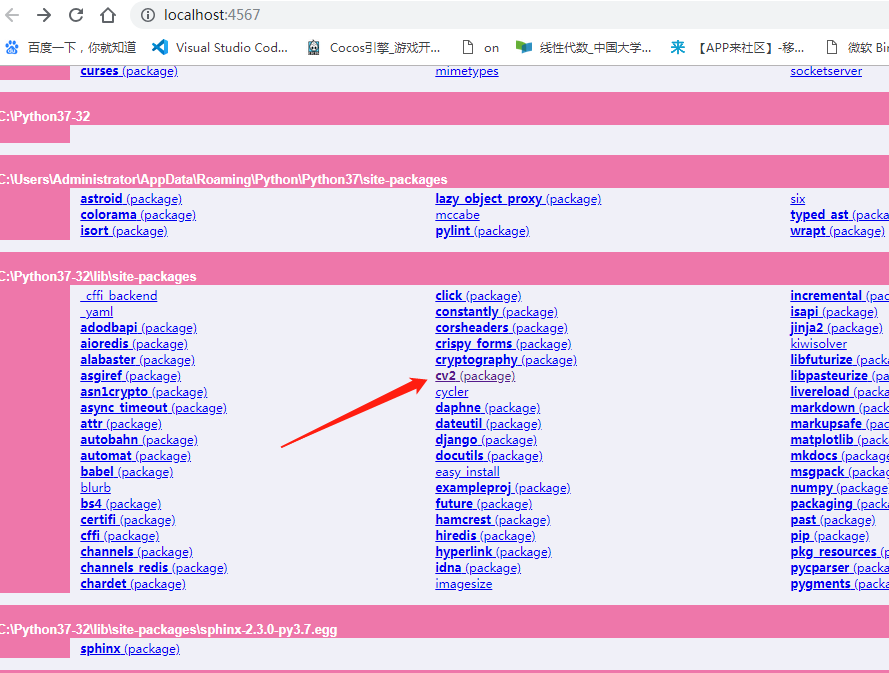Go to the browser home page icon
889x673 pixels.
(108, 15)
